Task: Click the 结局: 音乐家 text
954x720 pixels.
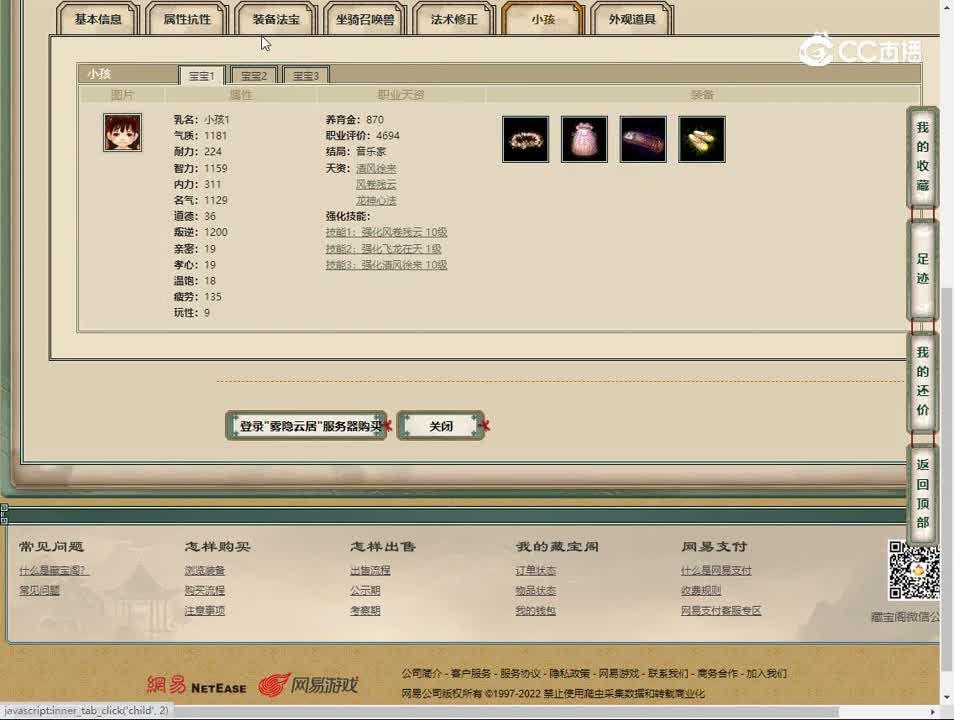Action: pyautogui.click(x=356, y=151)
